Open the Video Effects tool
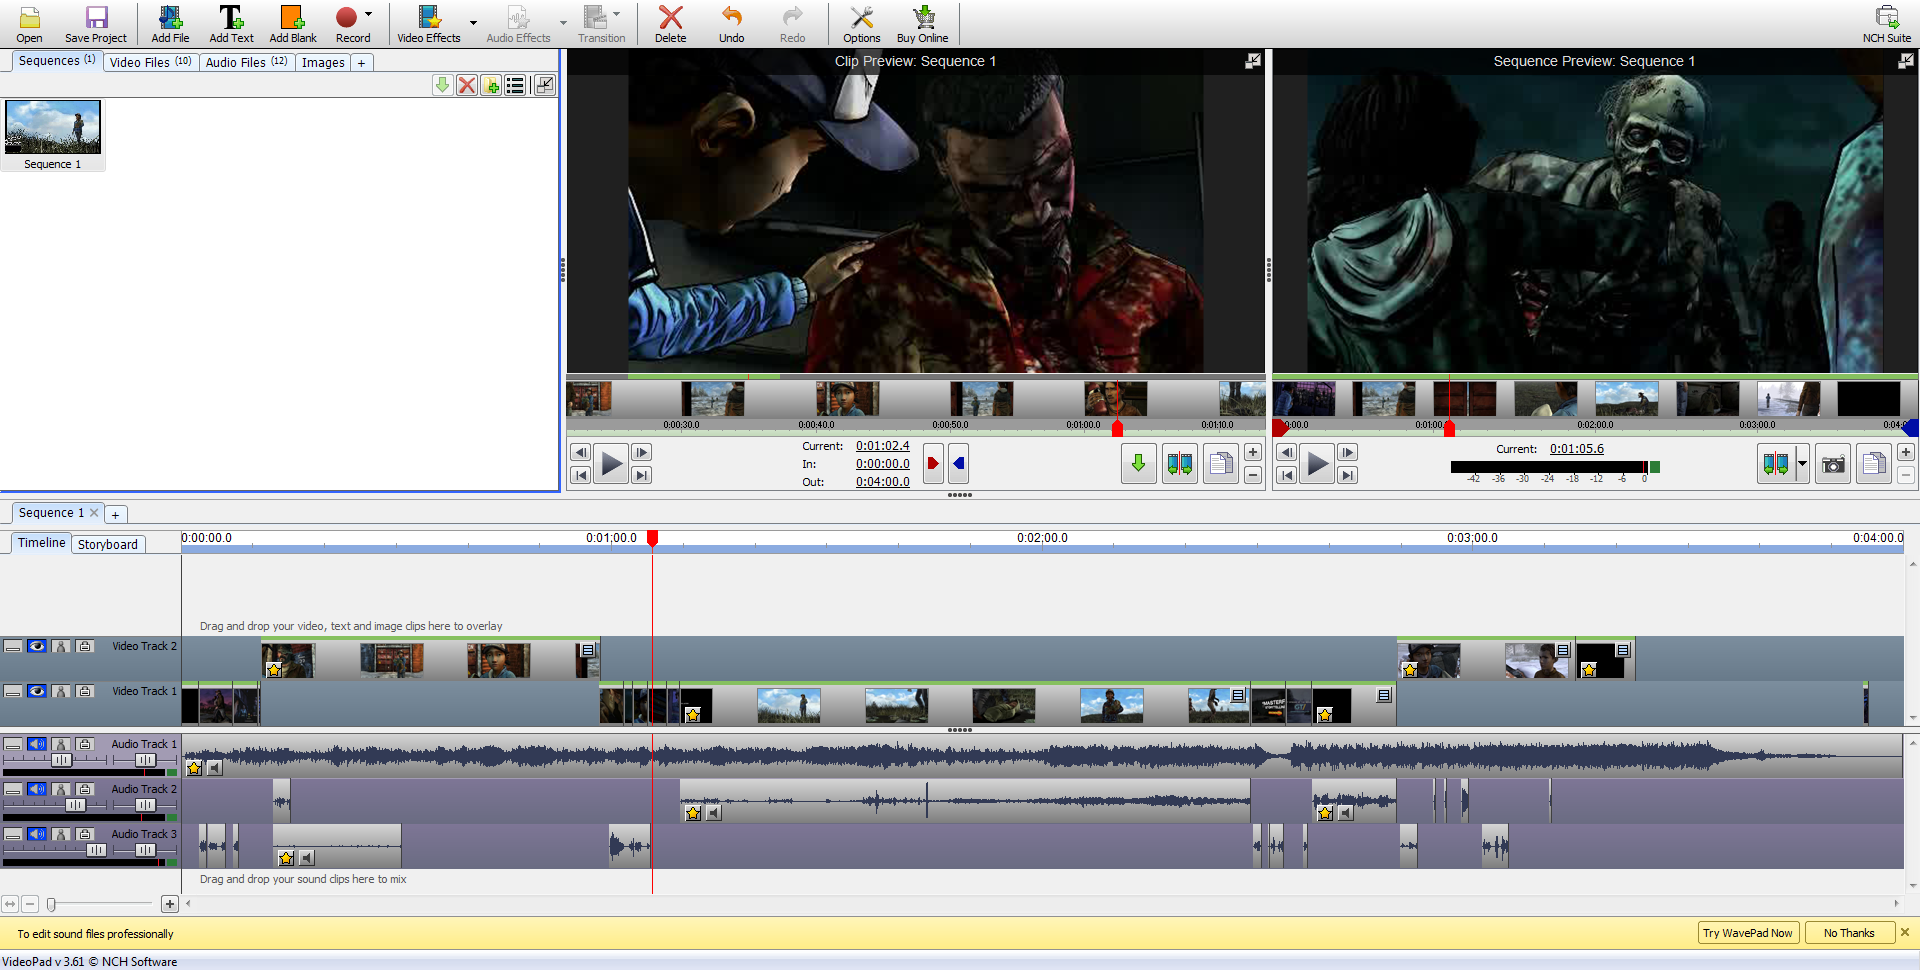1920x970 pixels. [x=429, y=24]
